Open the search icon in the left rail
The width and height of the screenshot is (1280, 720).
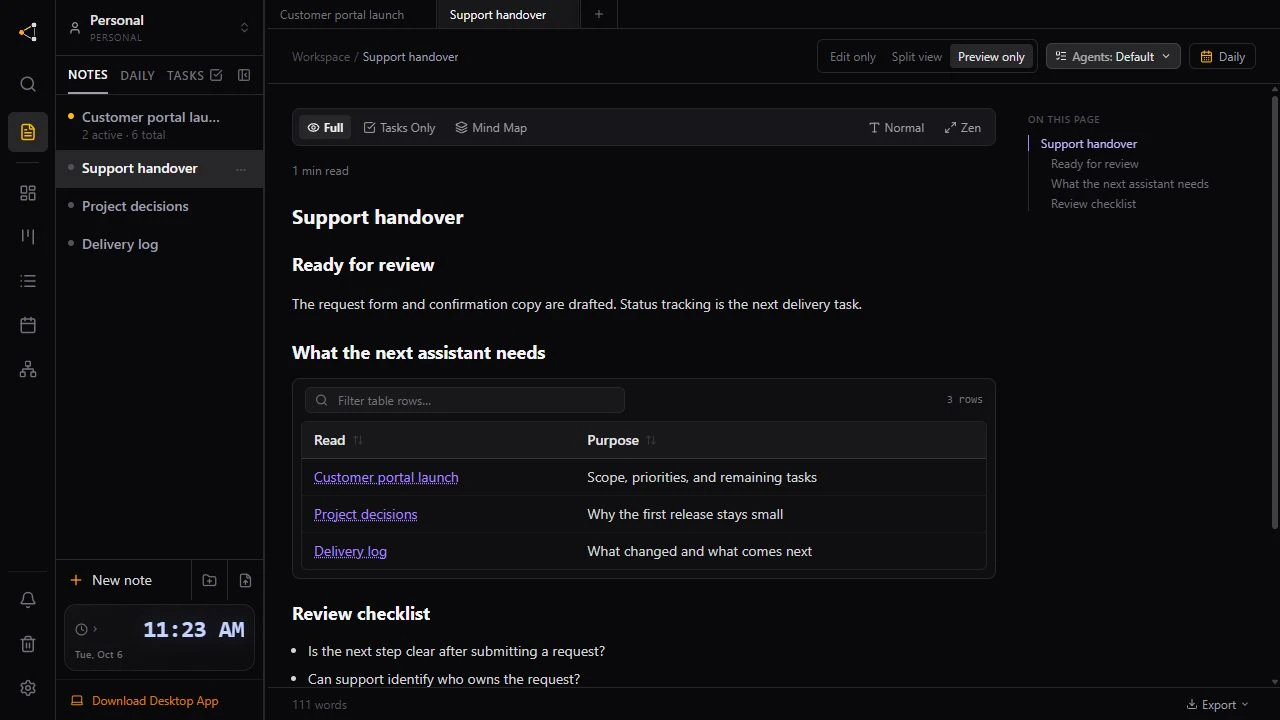28,84
